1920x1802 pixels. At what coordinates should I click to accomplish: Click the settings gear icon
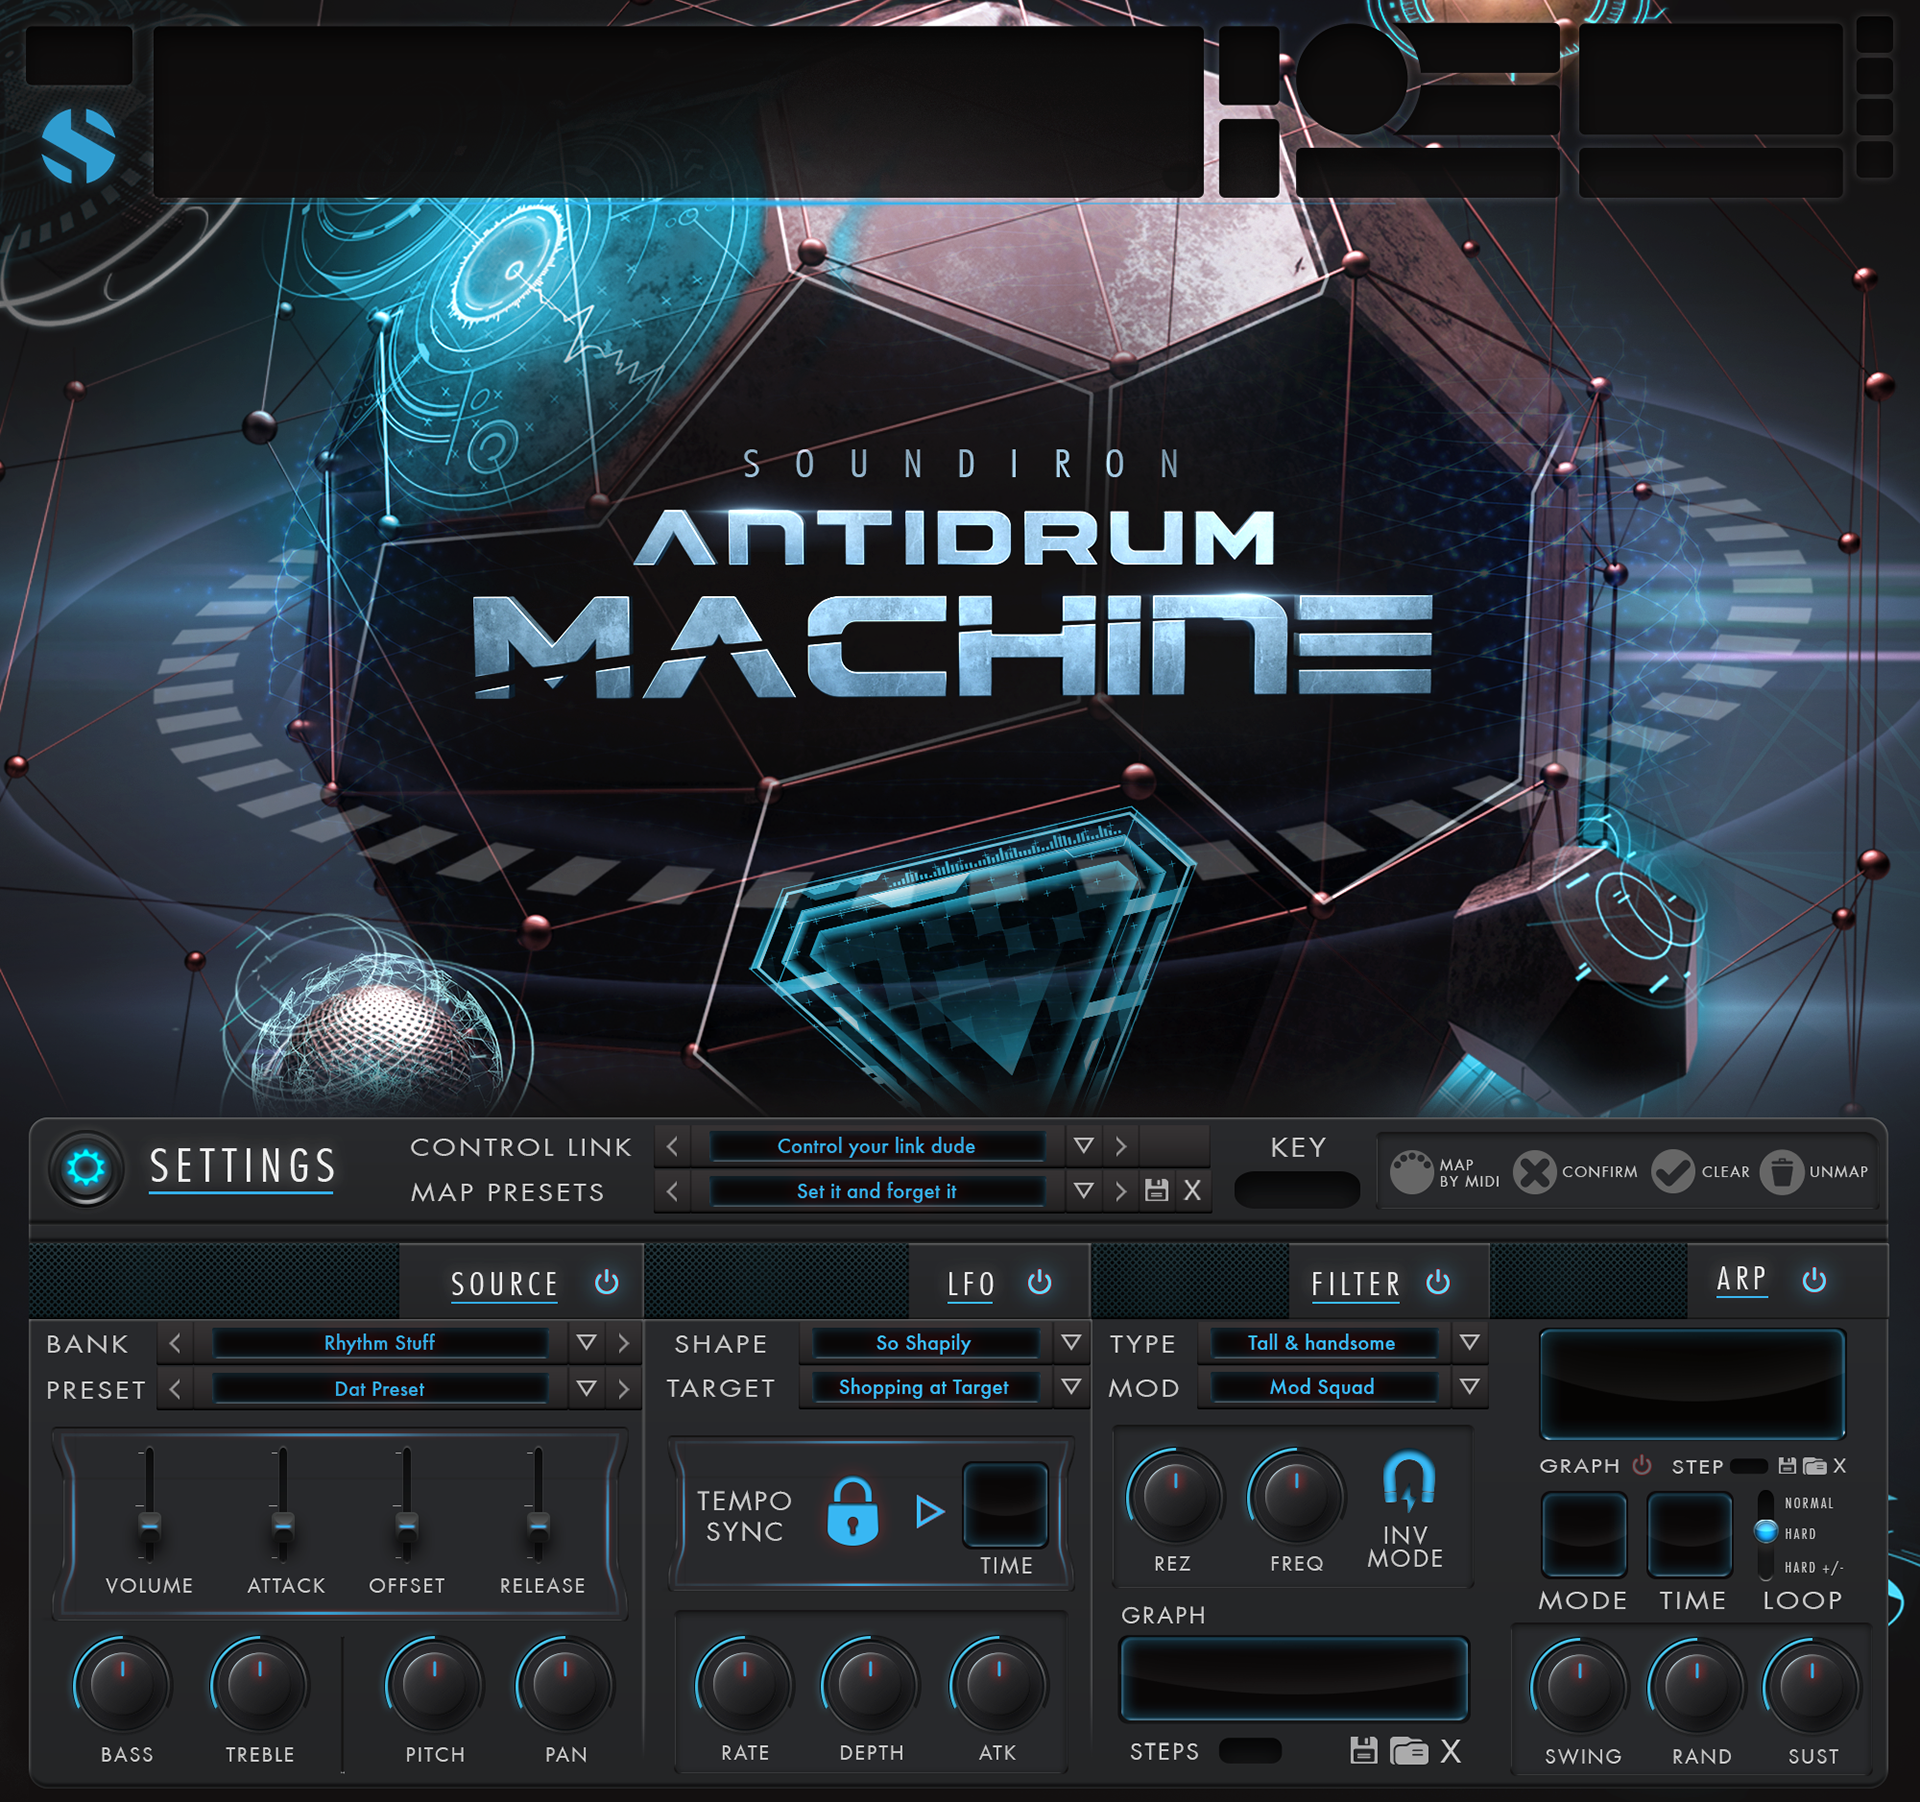[x=86, y=1168]
